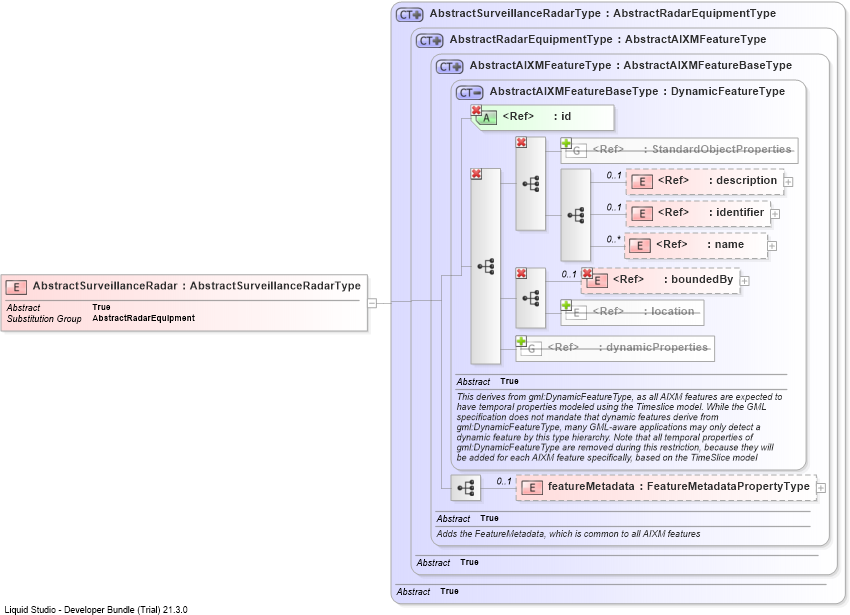Click the AbstractAIXMFeatureBaseType : DynamicFeatureType header

pos(637,92)
